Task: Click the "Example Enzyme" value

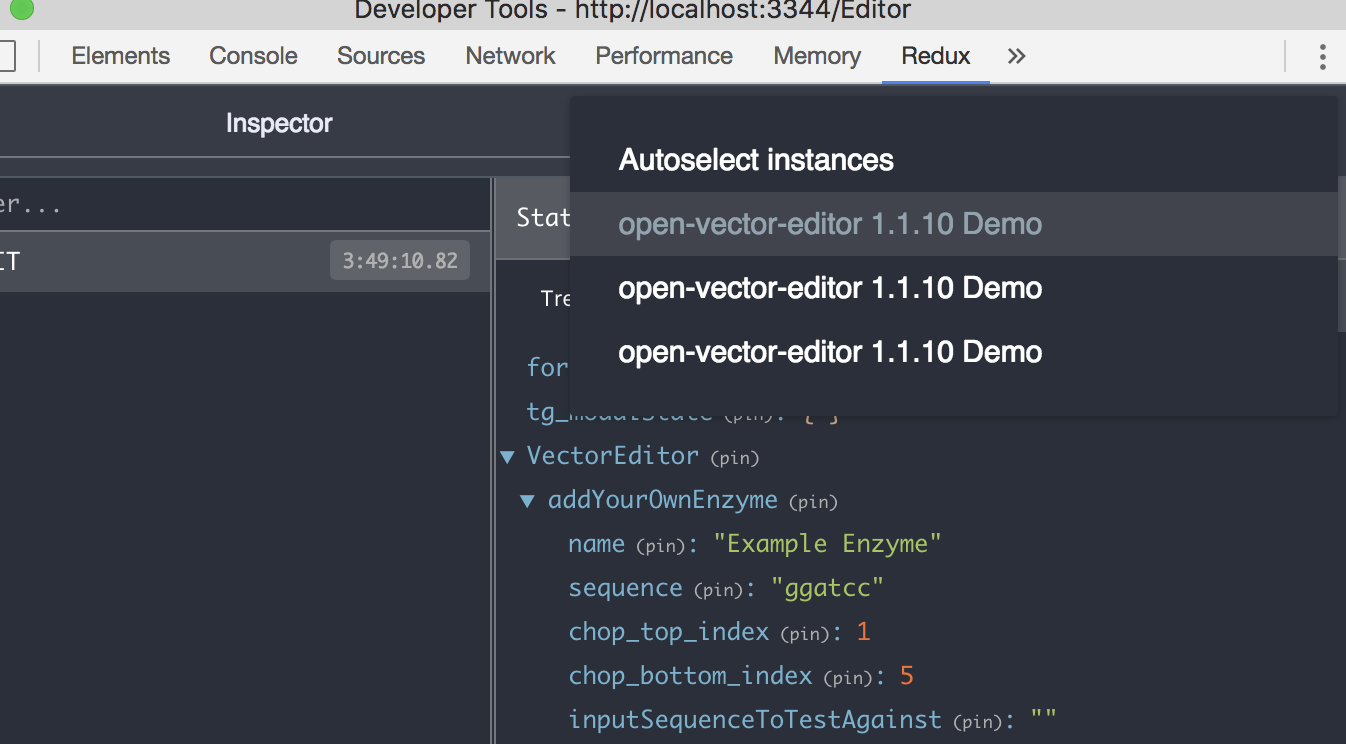Action: (x=828, y=544)
